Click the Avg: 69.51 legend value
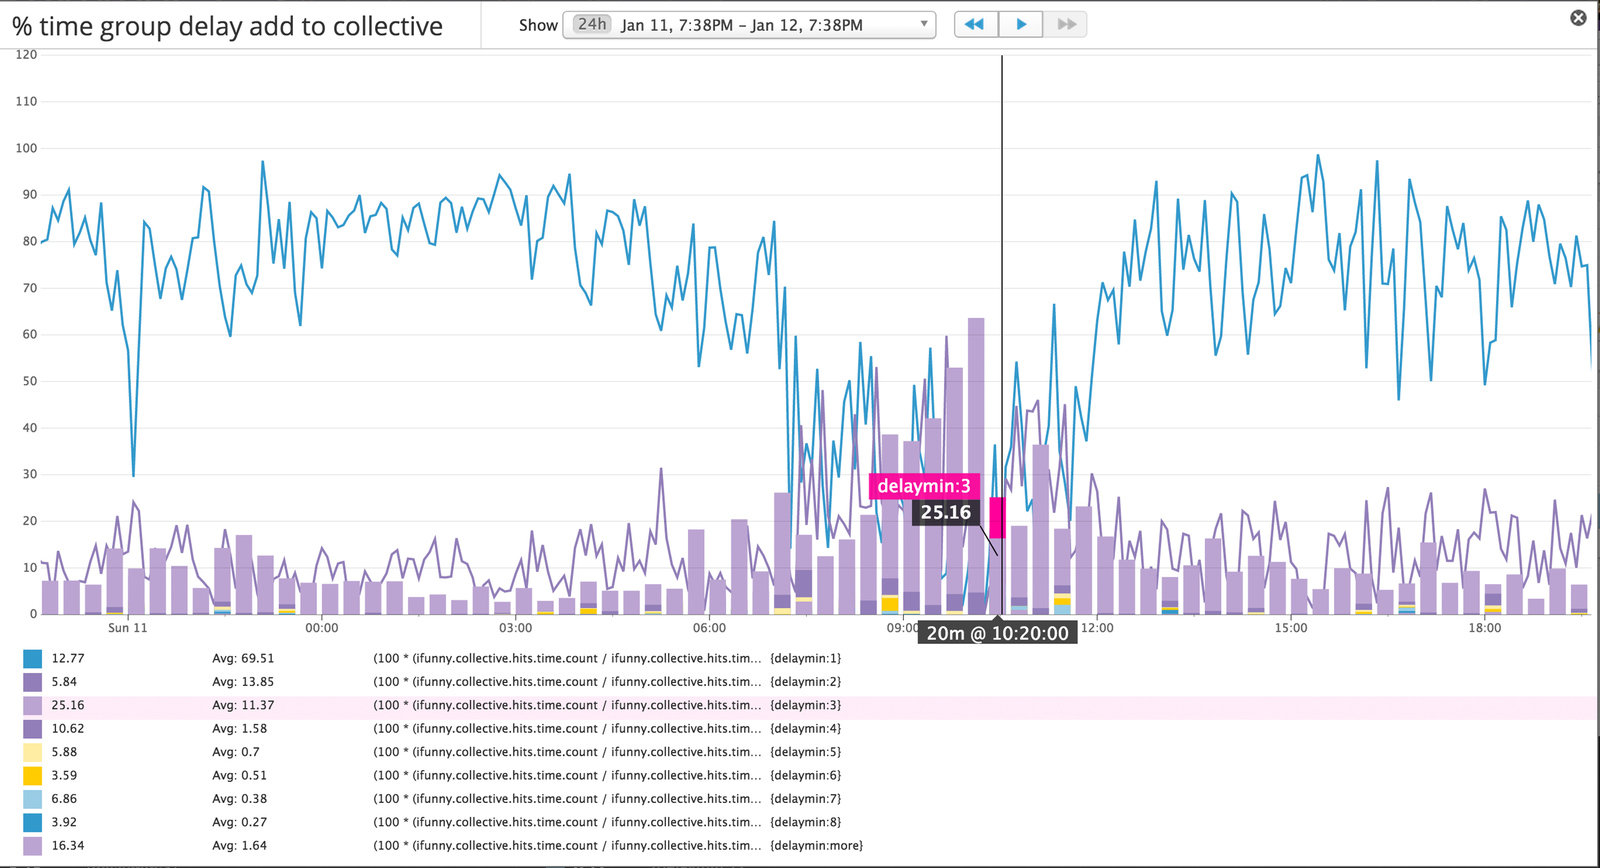 [243, 658]
